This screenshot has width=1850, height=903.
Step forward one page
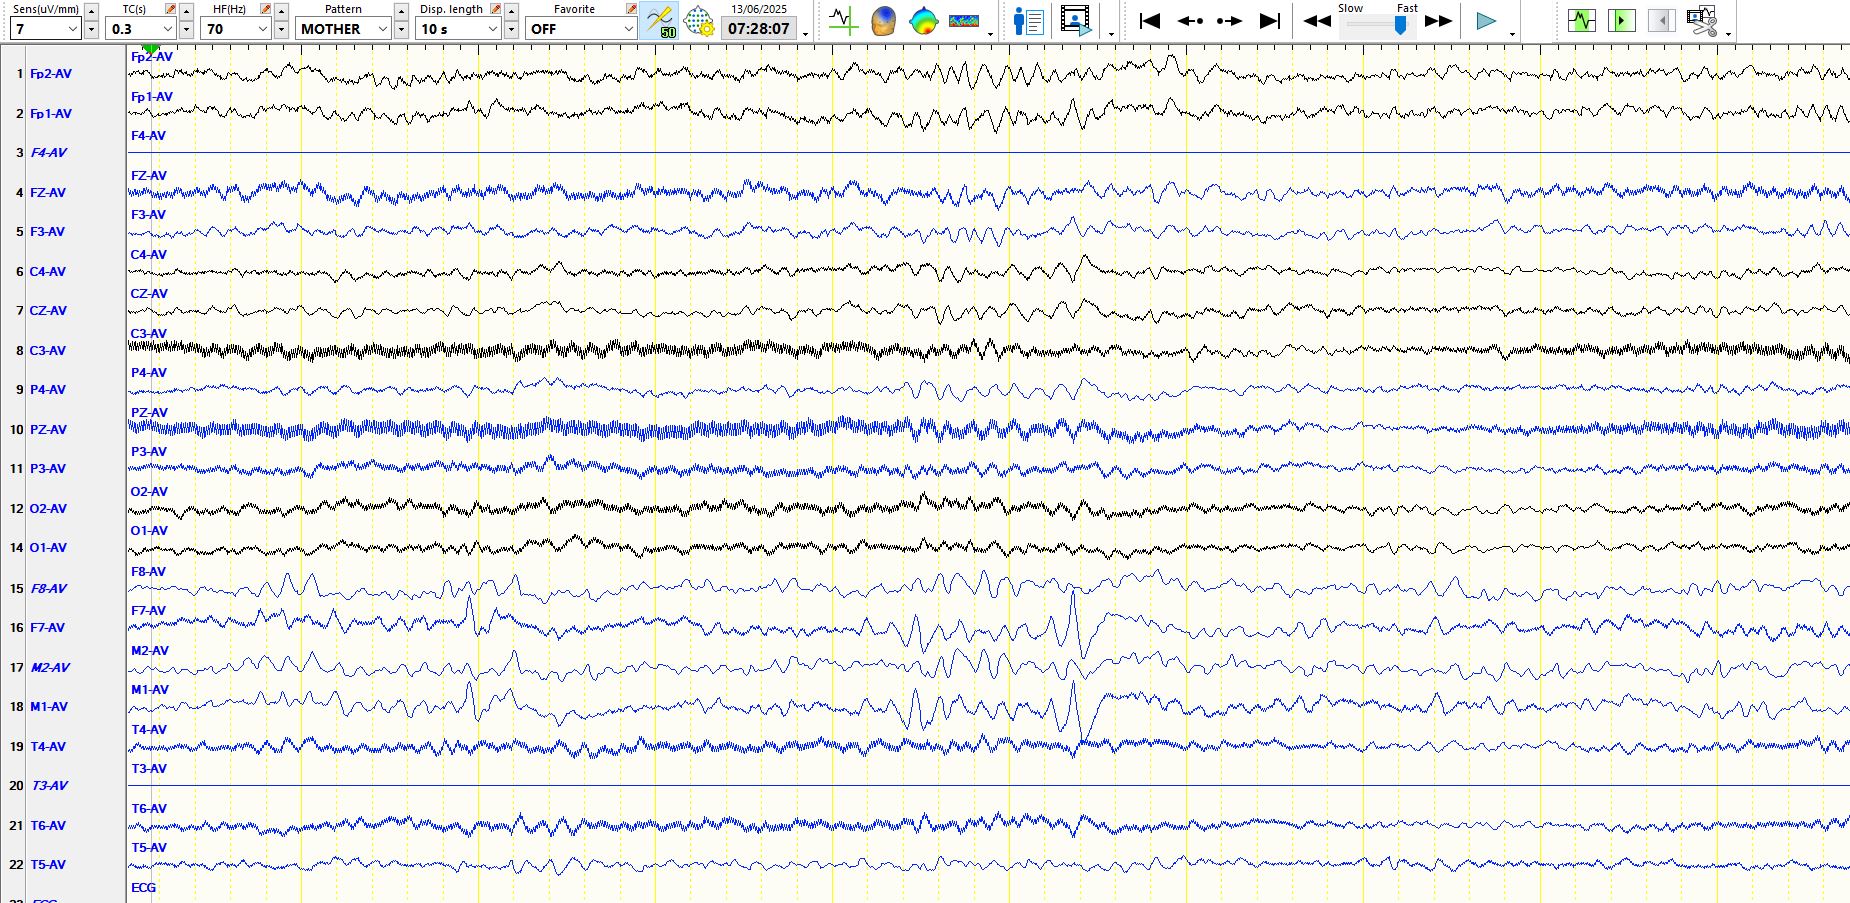1229,20
